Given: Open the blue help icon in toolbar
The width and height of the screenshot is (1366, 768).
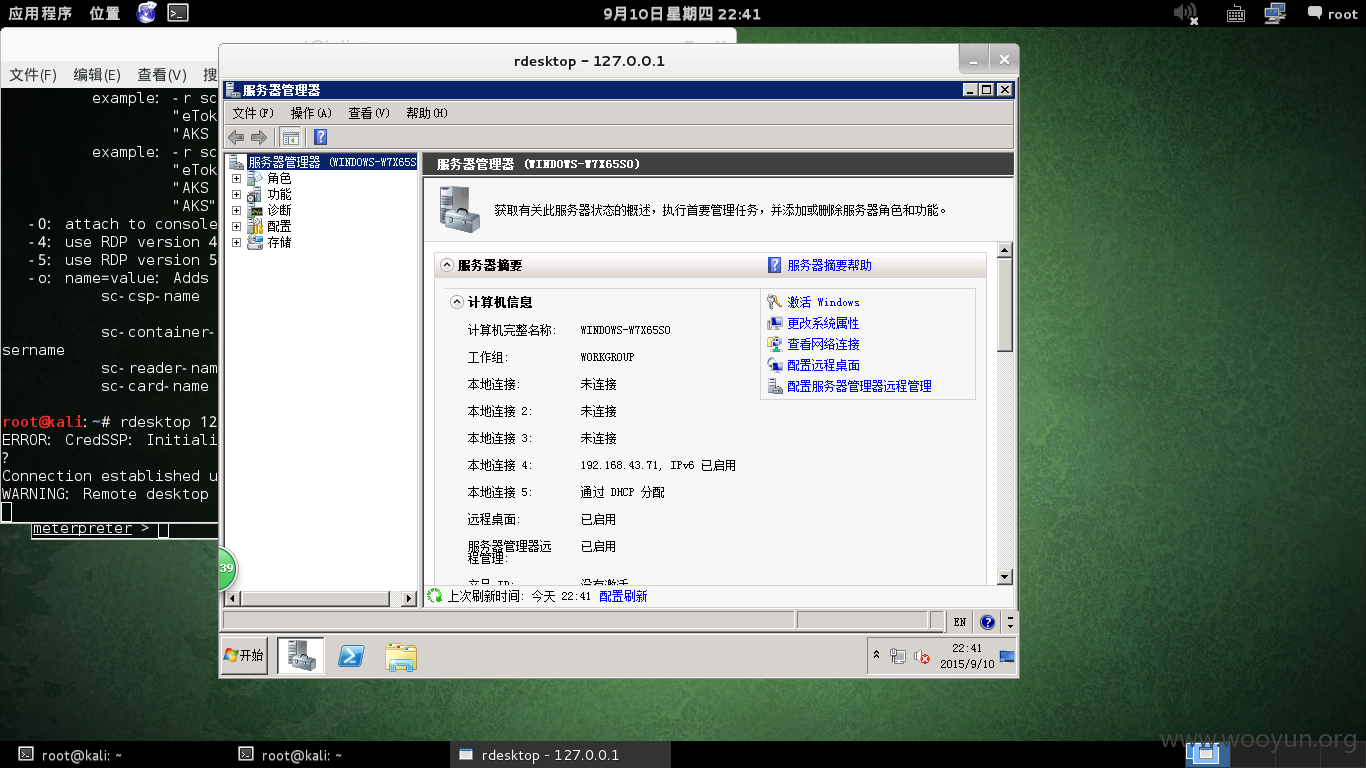Looking at the screenshot, I should [321, 137].
